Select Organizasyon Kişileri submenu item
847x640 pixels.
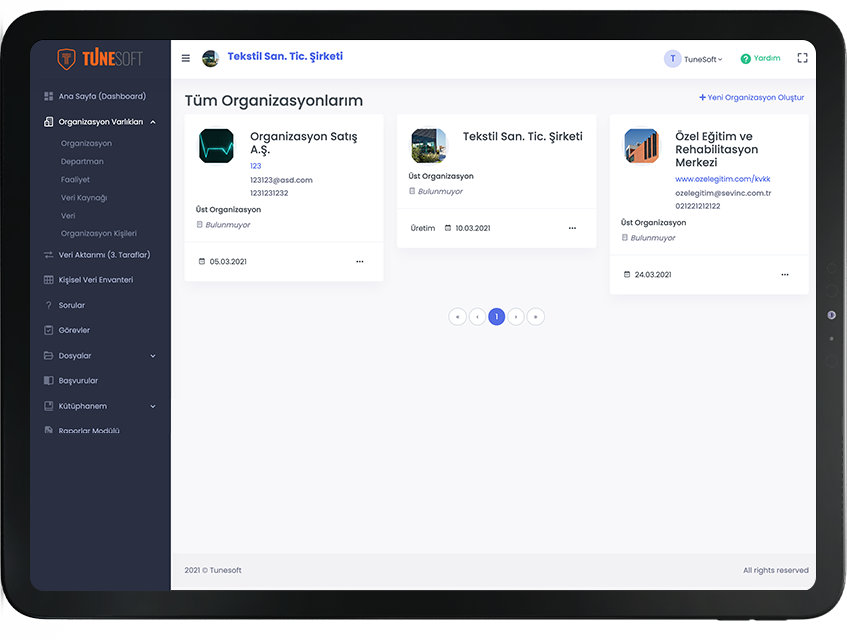(99, 233)
